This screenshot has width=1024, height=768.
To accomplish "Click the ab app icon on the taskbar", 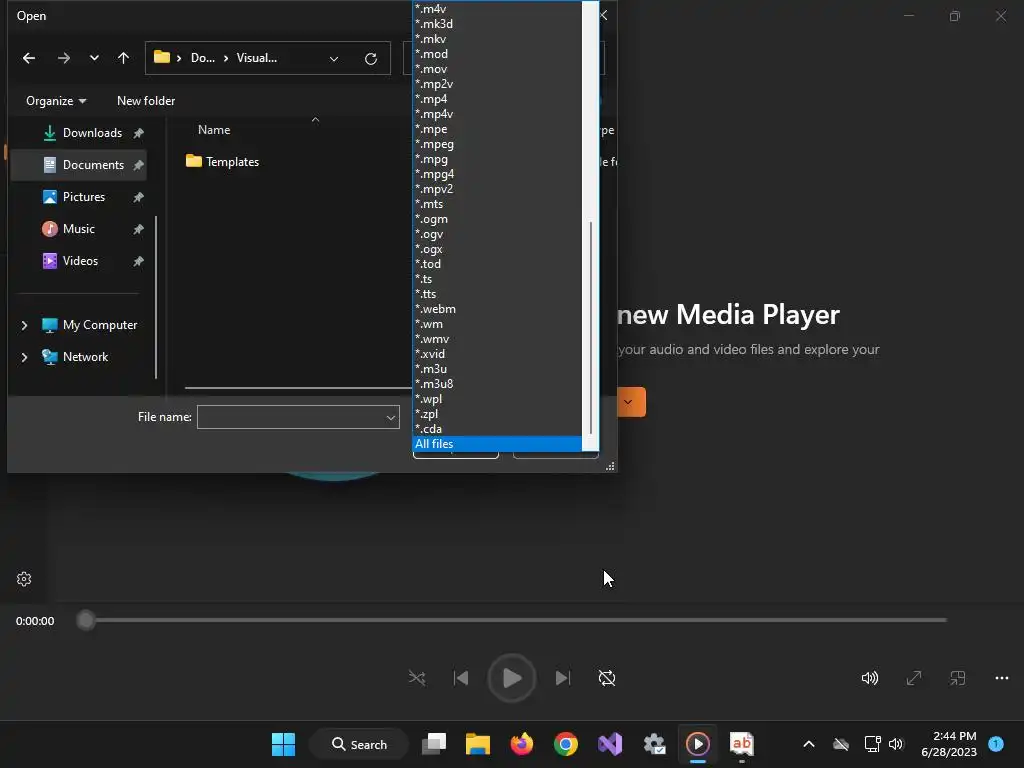I will tap(742, 744).
